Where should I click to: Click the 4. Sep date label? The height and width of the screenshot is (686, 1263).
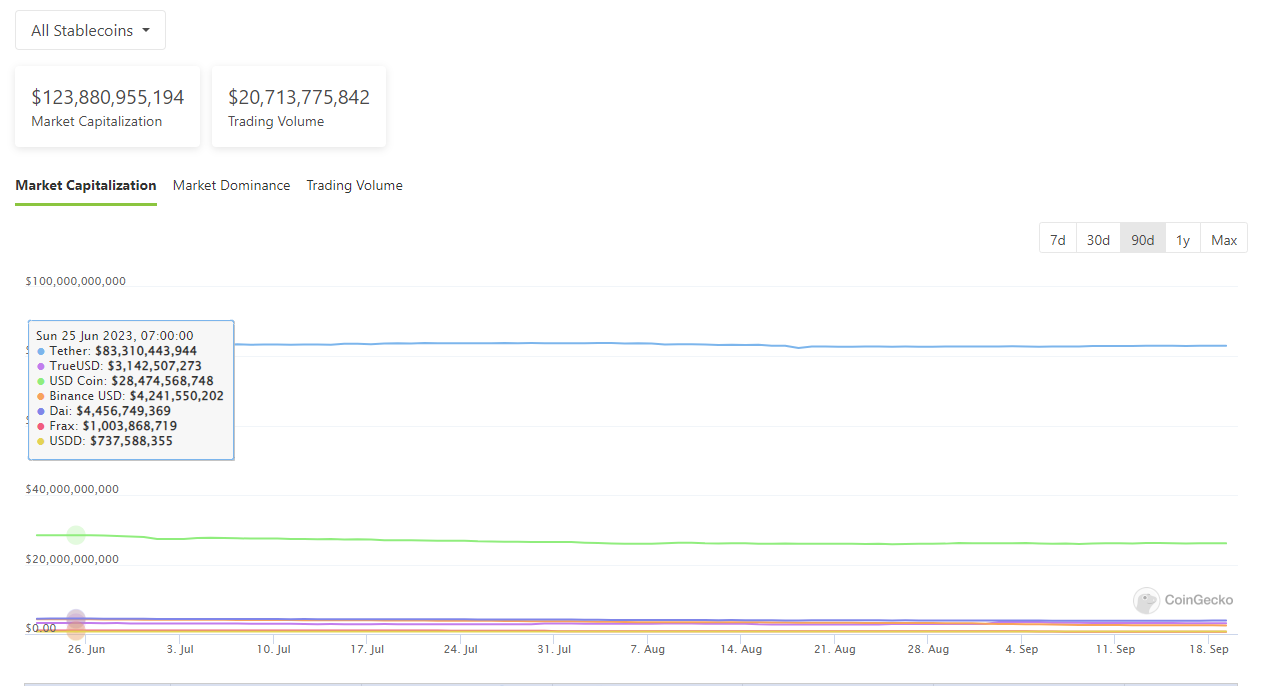(x=1021, y=649)
